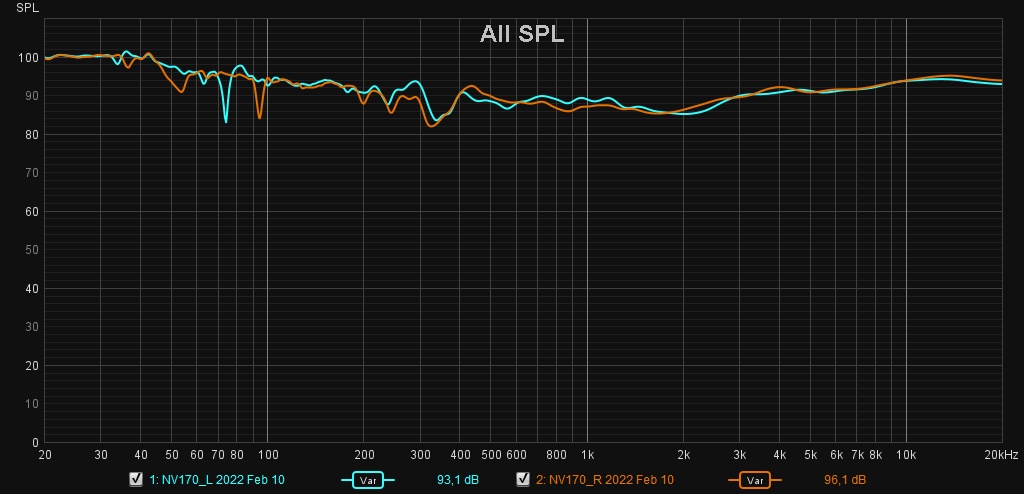Click the orange Var smoothing icon
Screen dimensions: 1024x494
click(754, 480)
